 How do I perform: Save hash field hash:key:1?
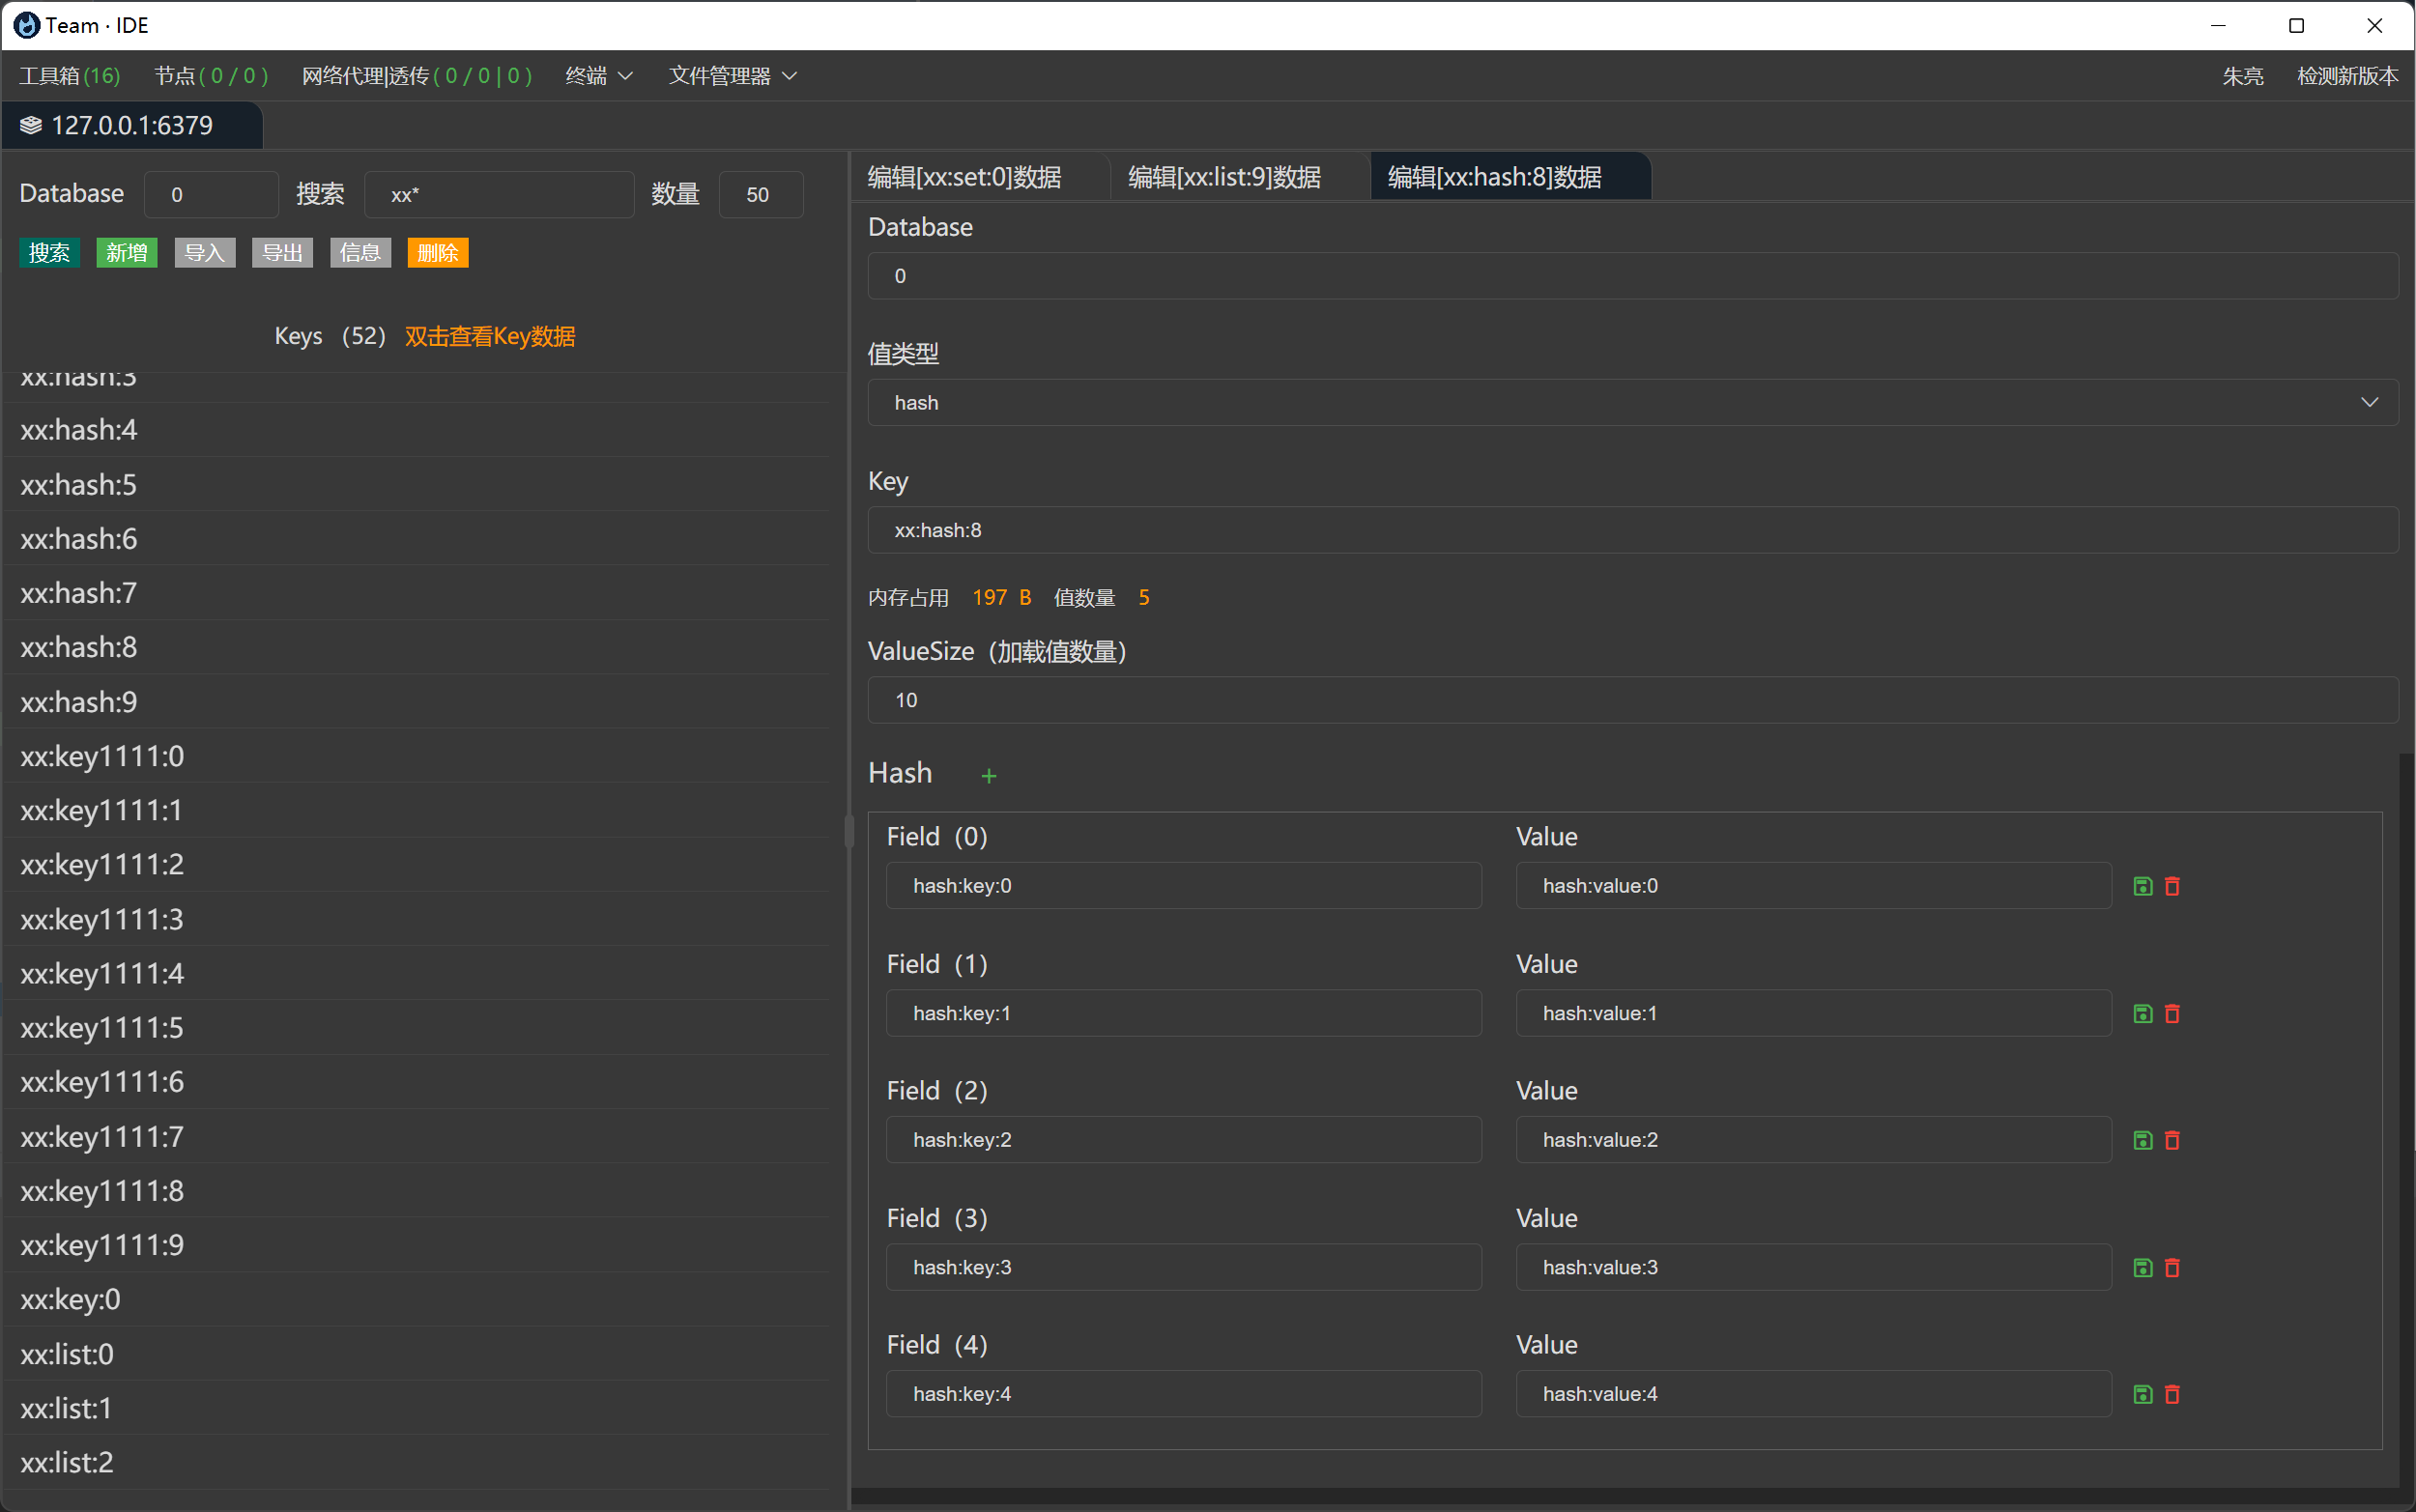tap(2142, 1013)
